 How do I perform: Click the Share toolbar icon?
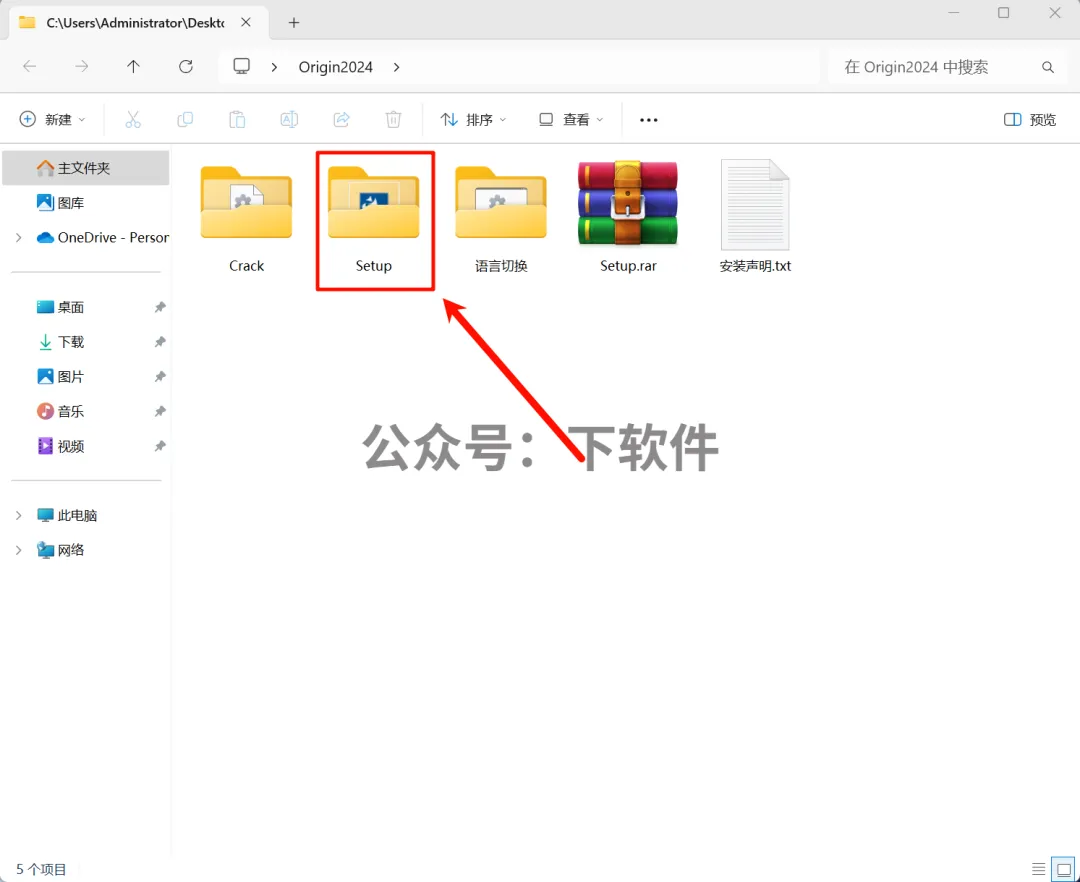click(342, 120)
